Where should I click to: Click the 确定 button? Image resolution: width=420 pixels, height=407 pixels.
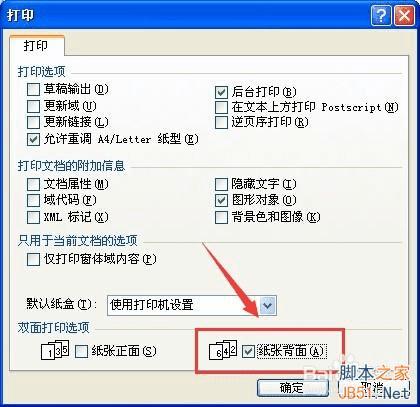point(293,388)
